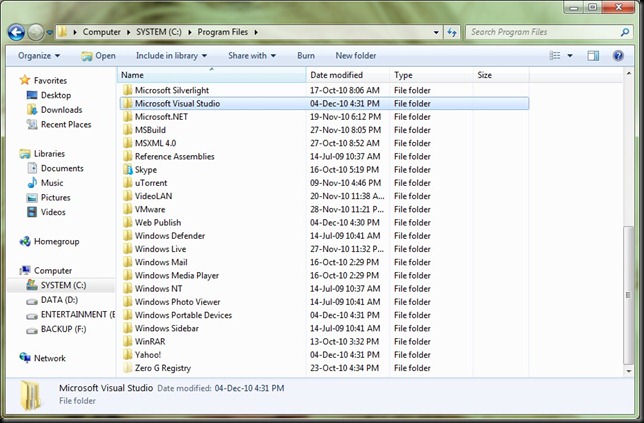Open the Organize menu
The image size is (644, 423).
39,55
